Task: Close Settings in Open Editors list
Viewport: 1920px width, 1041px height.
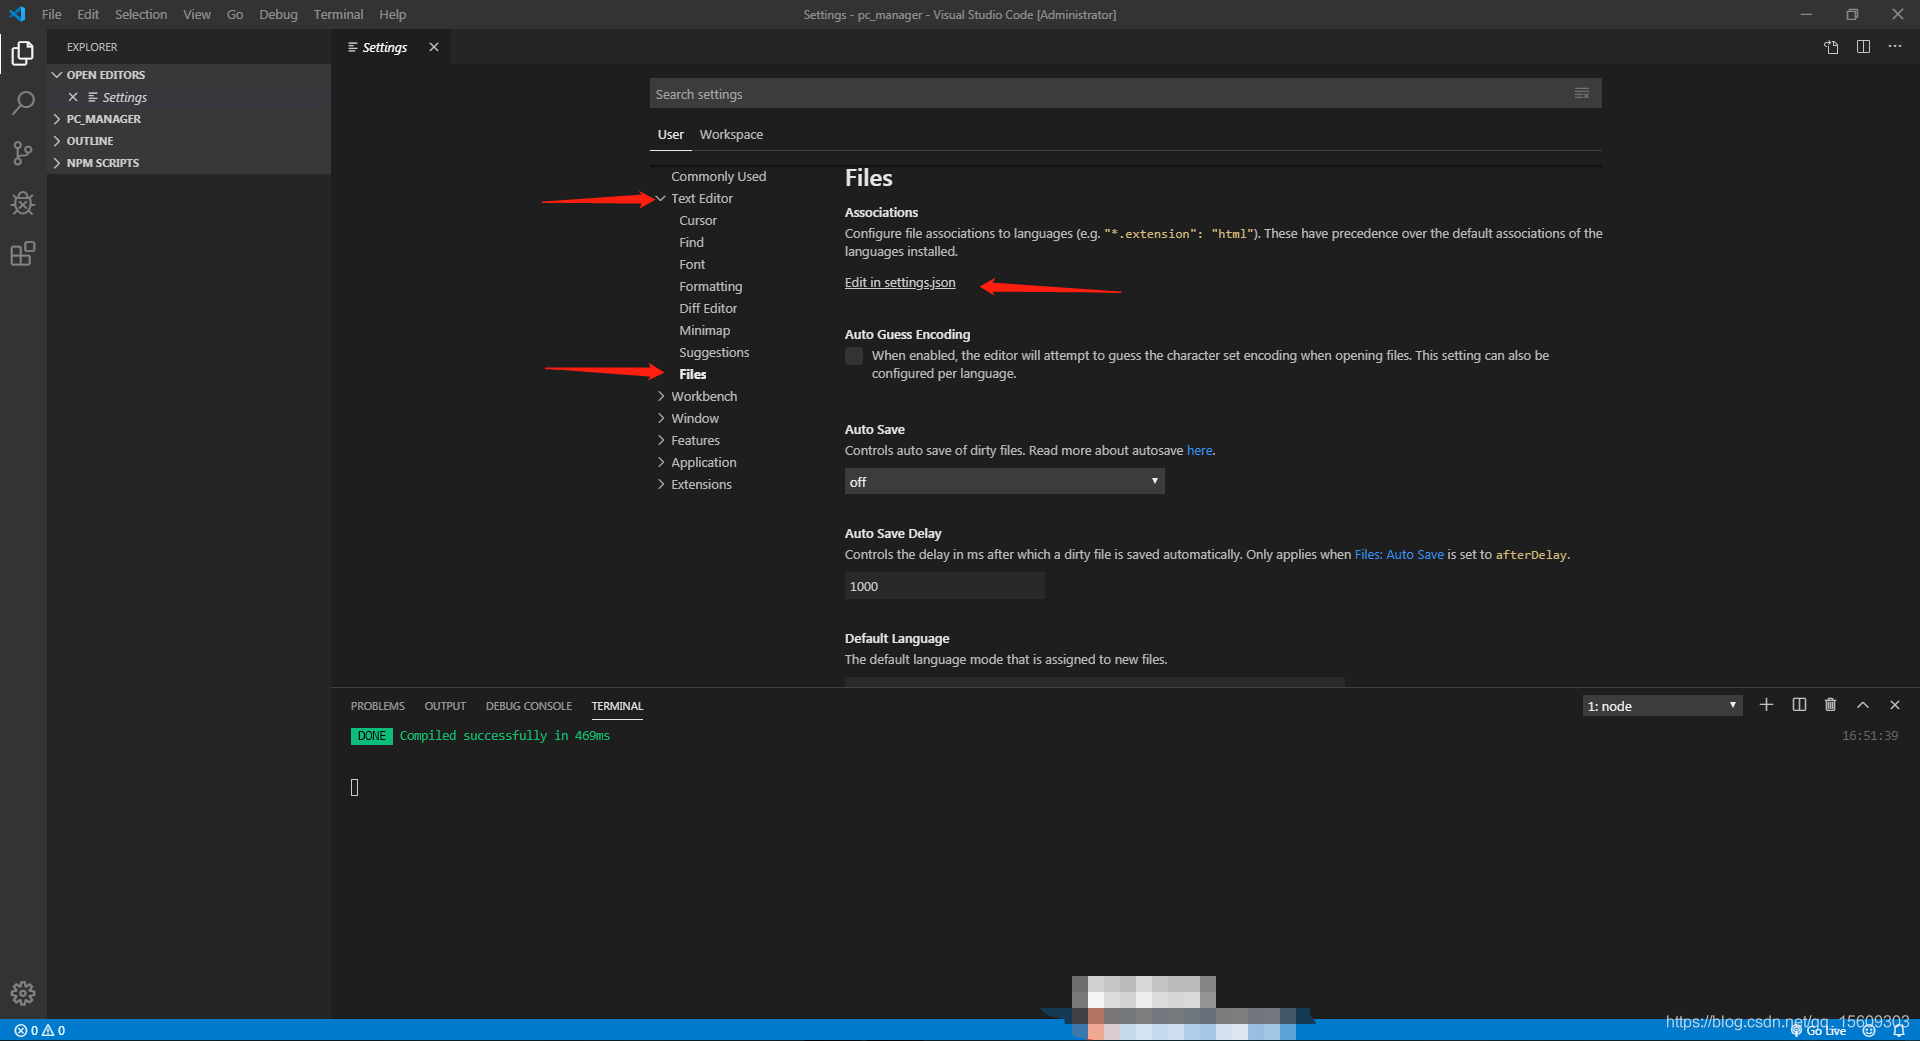Action: 73,97
